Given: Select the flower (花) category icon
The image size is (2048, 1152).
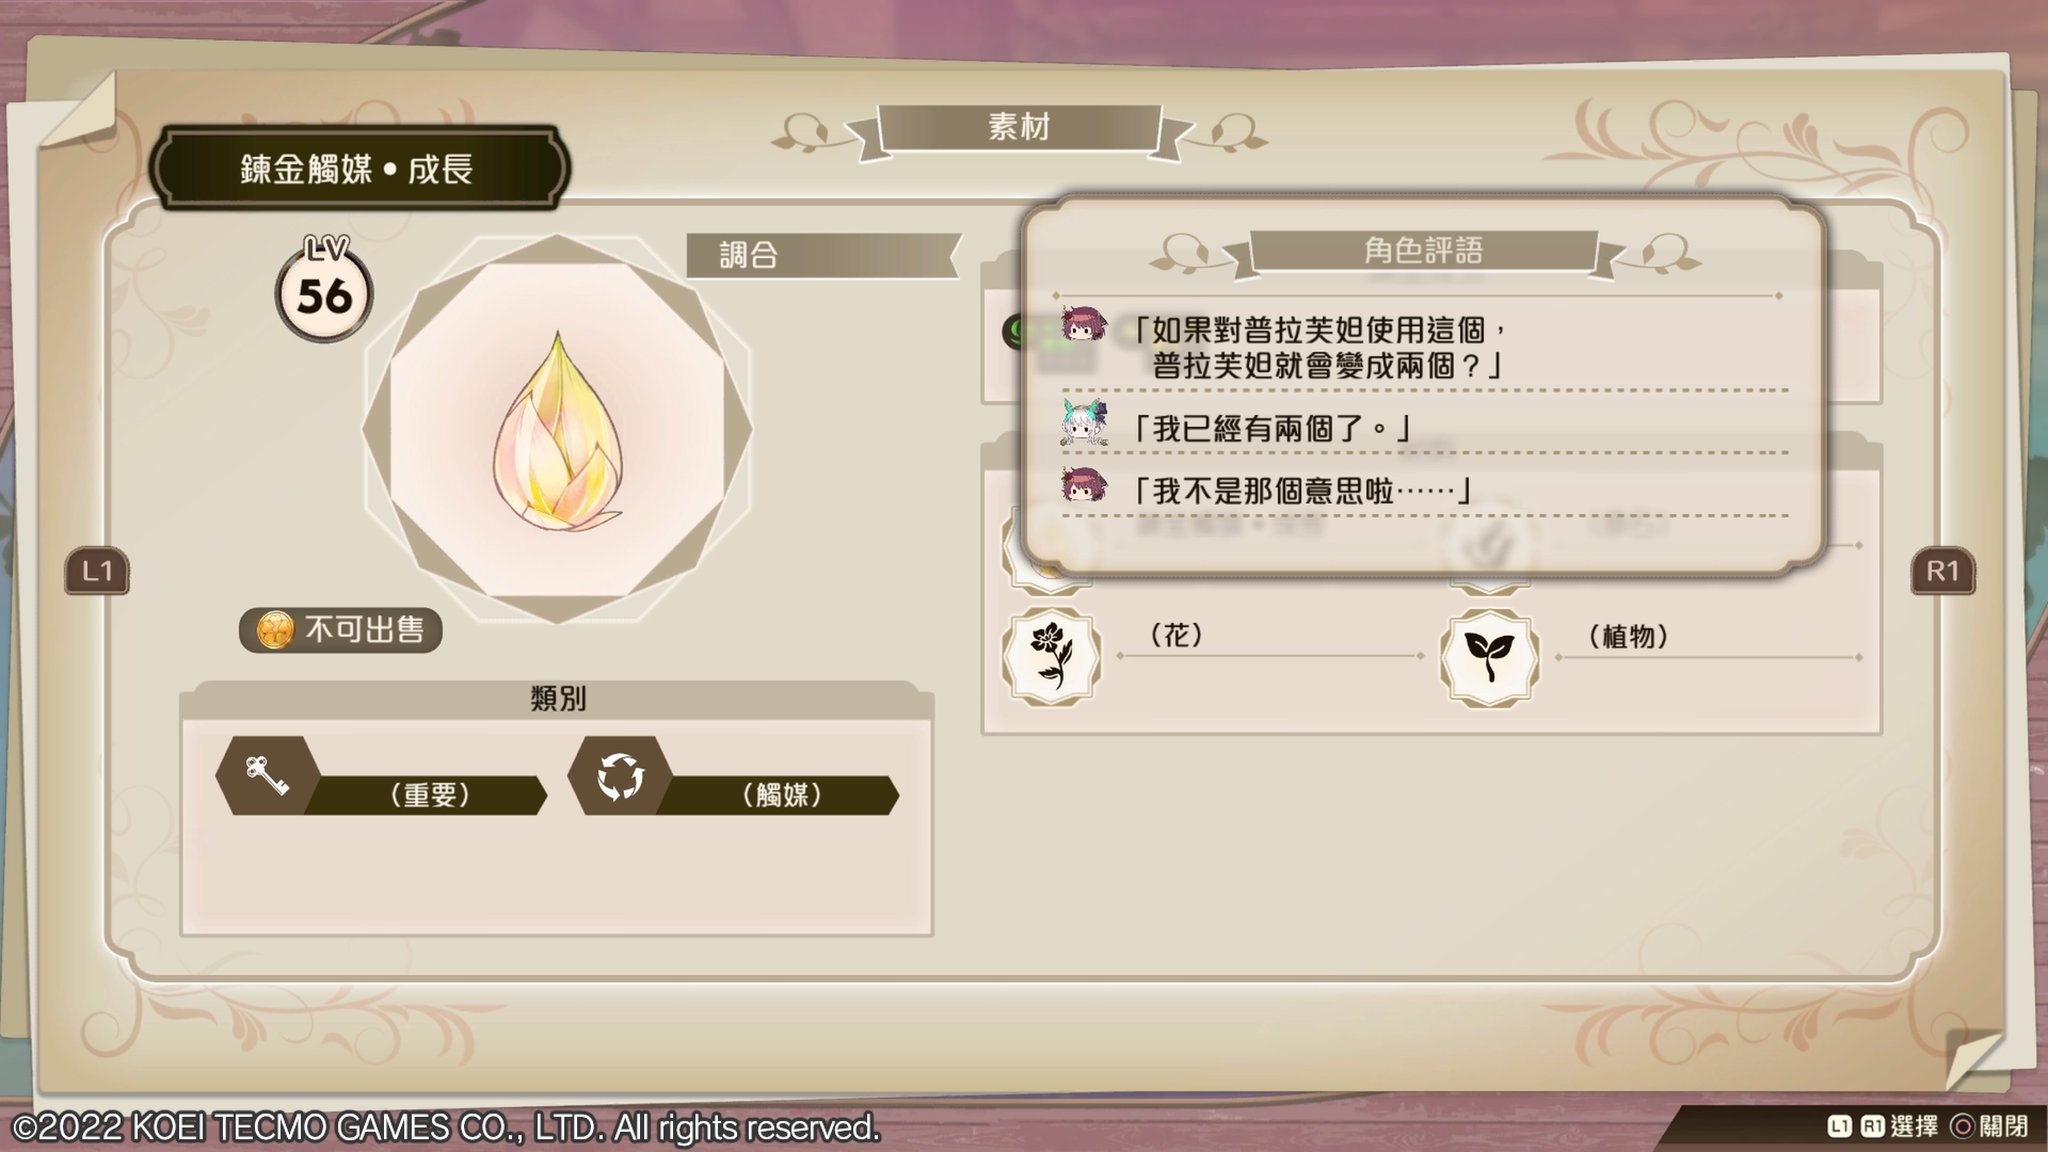Looking at the screenshot, I should tap(1051, 657).
